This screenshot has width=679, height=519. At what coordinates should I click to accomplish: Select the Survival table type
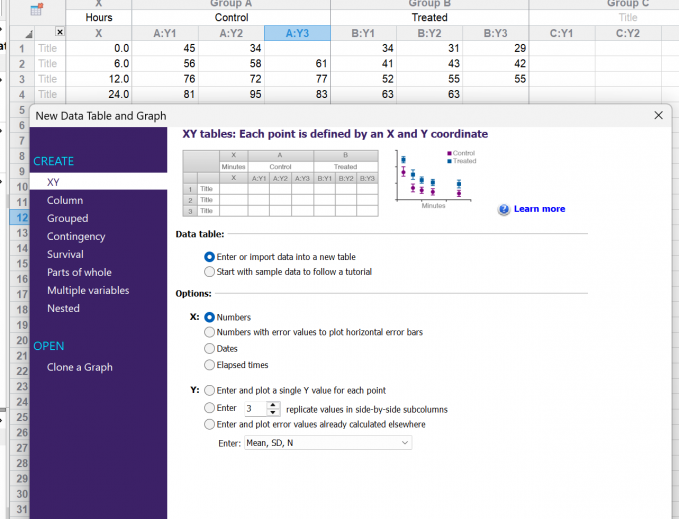pyautogui.click(x=65, y=255)
